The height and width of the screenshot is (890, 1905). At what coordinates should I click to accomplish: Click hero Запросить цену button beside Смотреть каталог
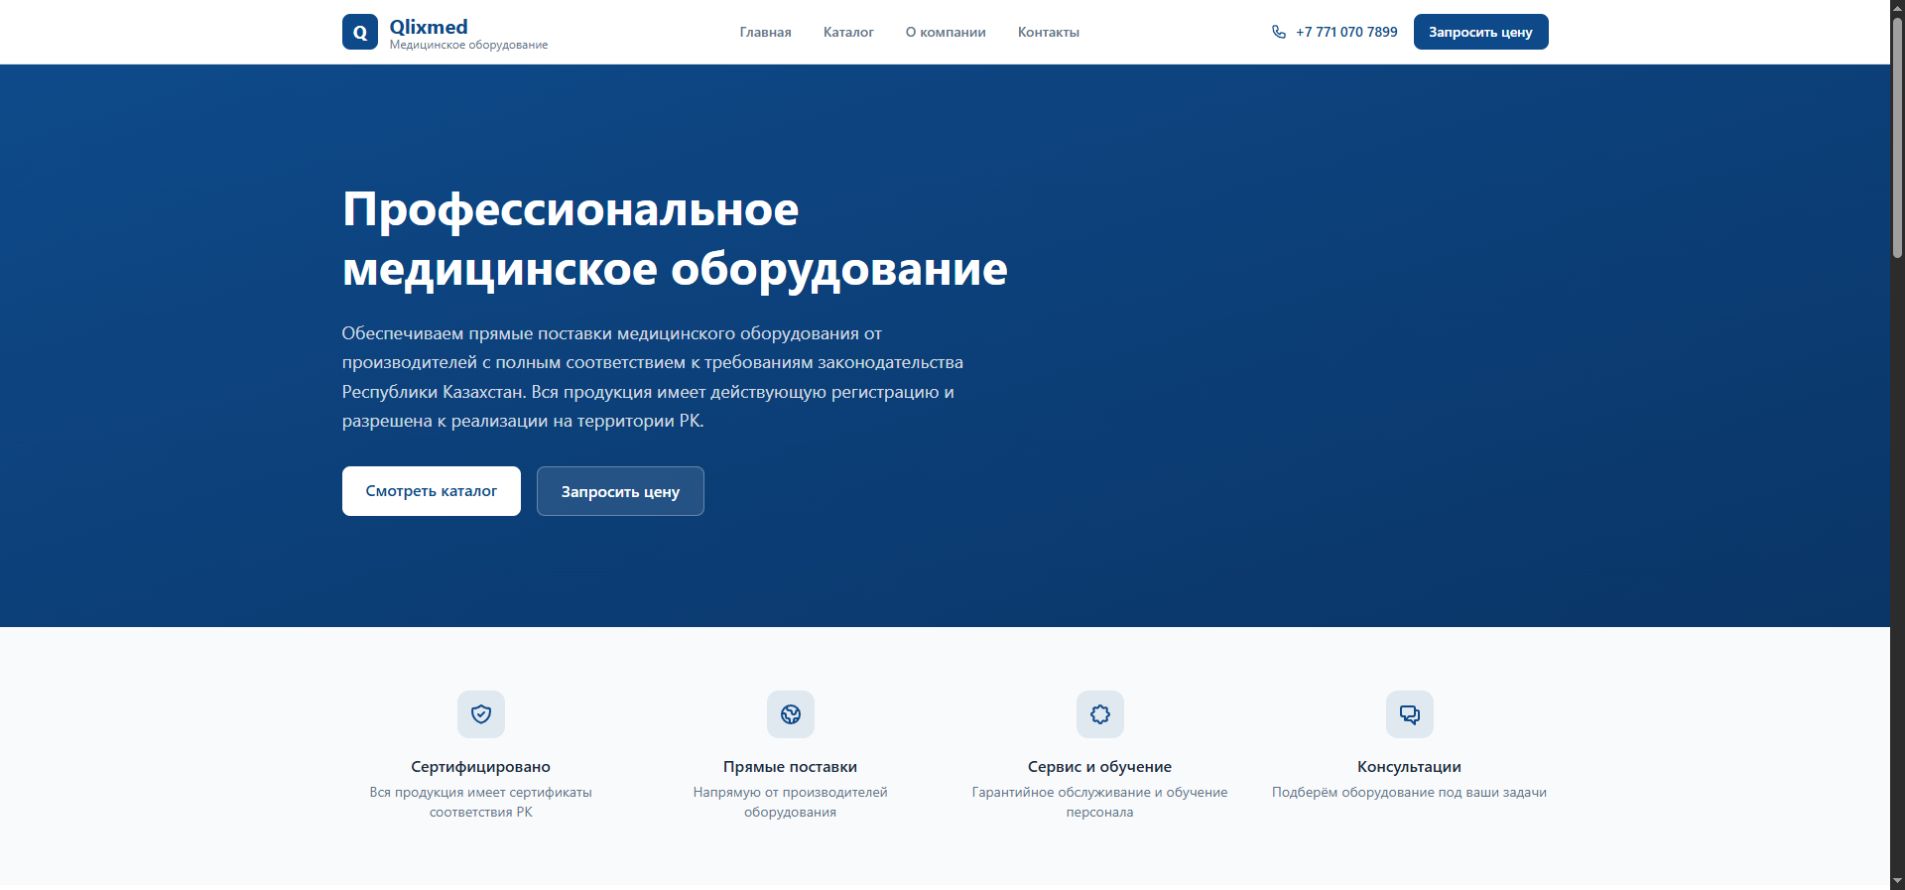[x=620, y=491]
